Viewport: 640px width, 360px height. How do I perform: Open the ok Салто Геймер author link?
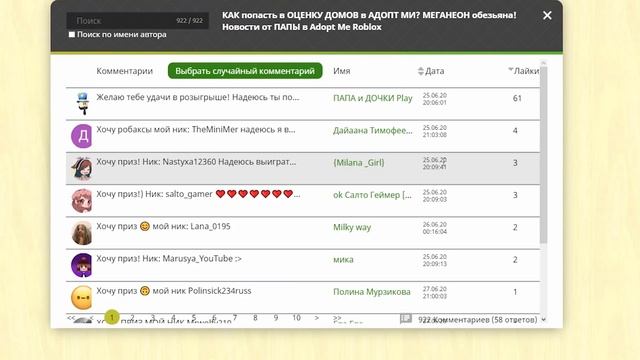372,195
